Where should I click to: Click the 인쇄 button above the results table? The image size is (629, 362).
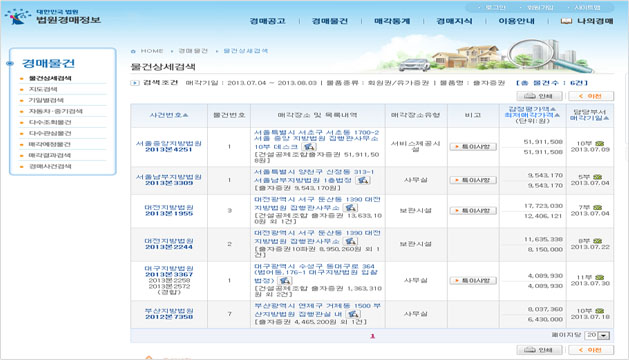point(539,96)
